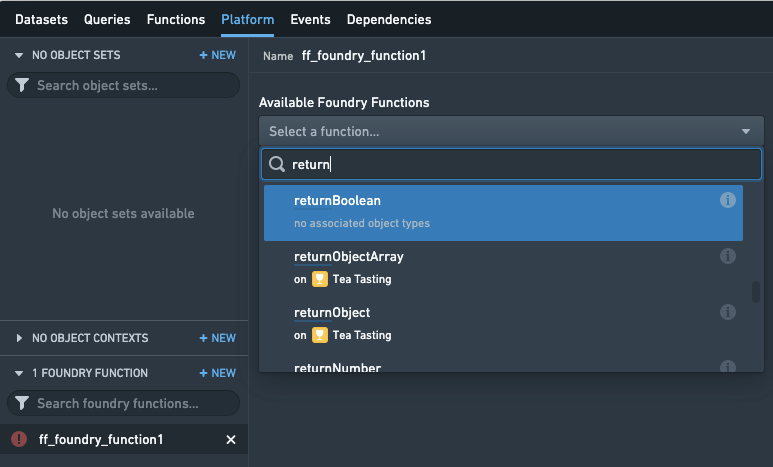Collapse the No Object Sets section
Viewport: 773px width, 467px height.
point(19,55)
